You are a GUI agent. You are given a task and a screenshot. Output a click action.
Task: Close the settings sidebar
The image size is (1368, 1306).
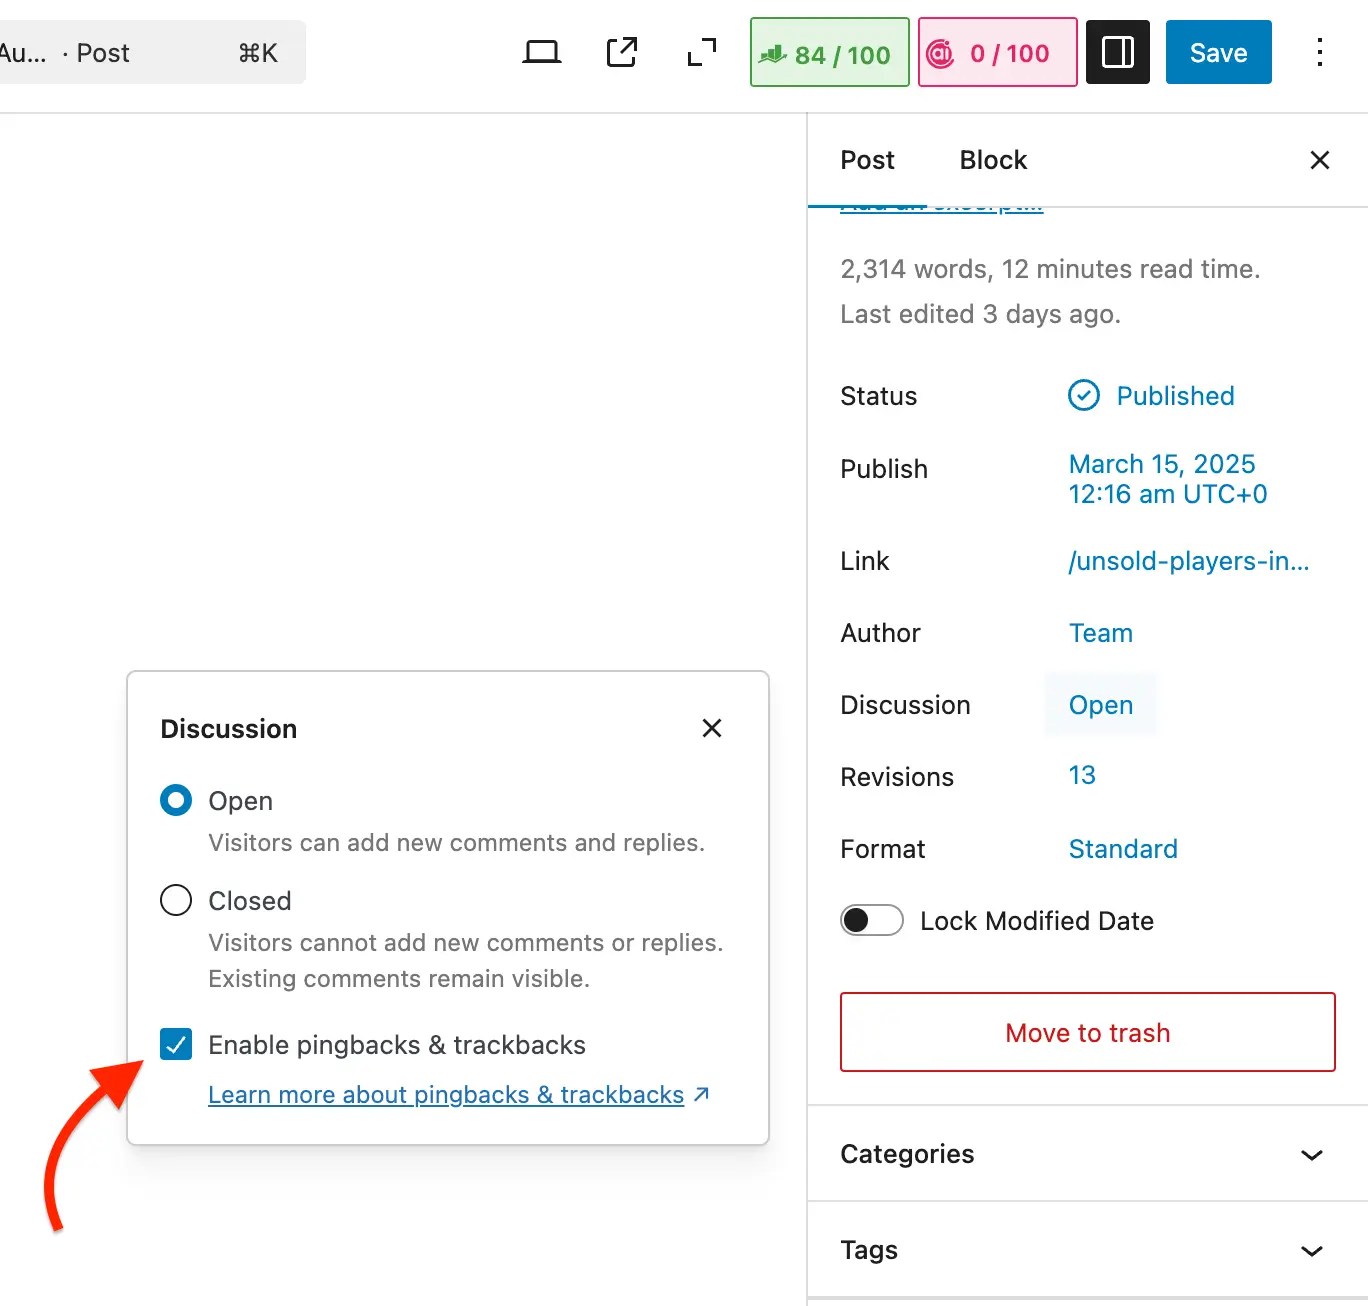[1320, 160]
